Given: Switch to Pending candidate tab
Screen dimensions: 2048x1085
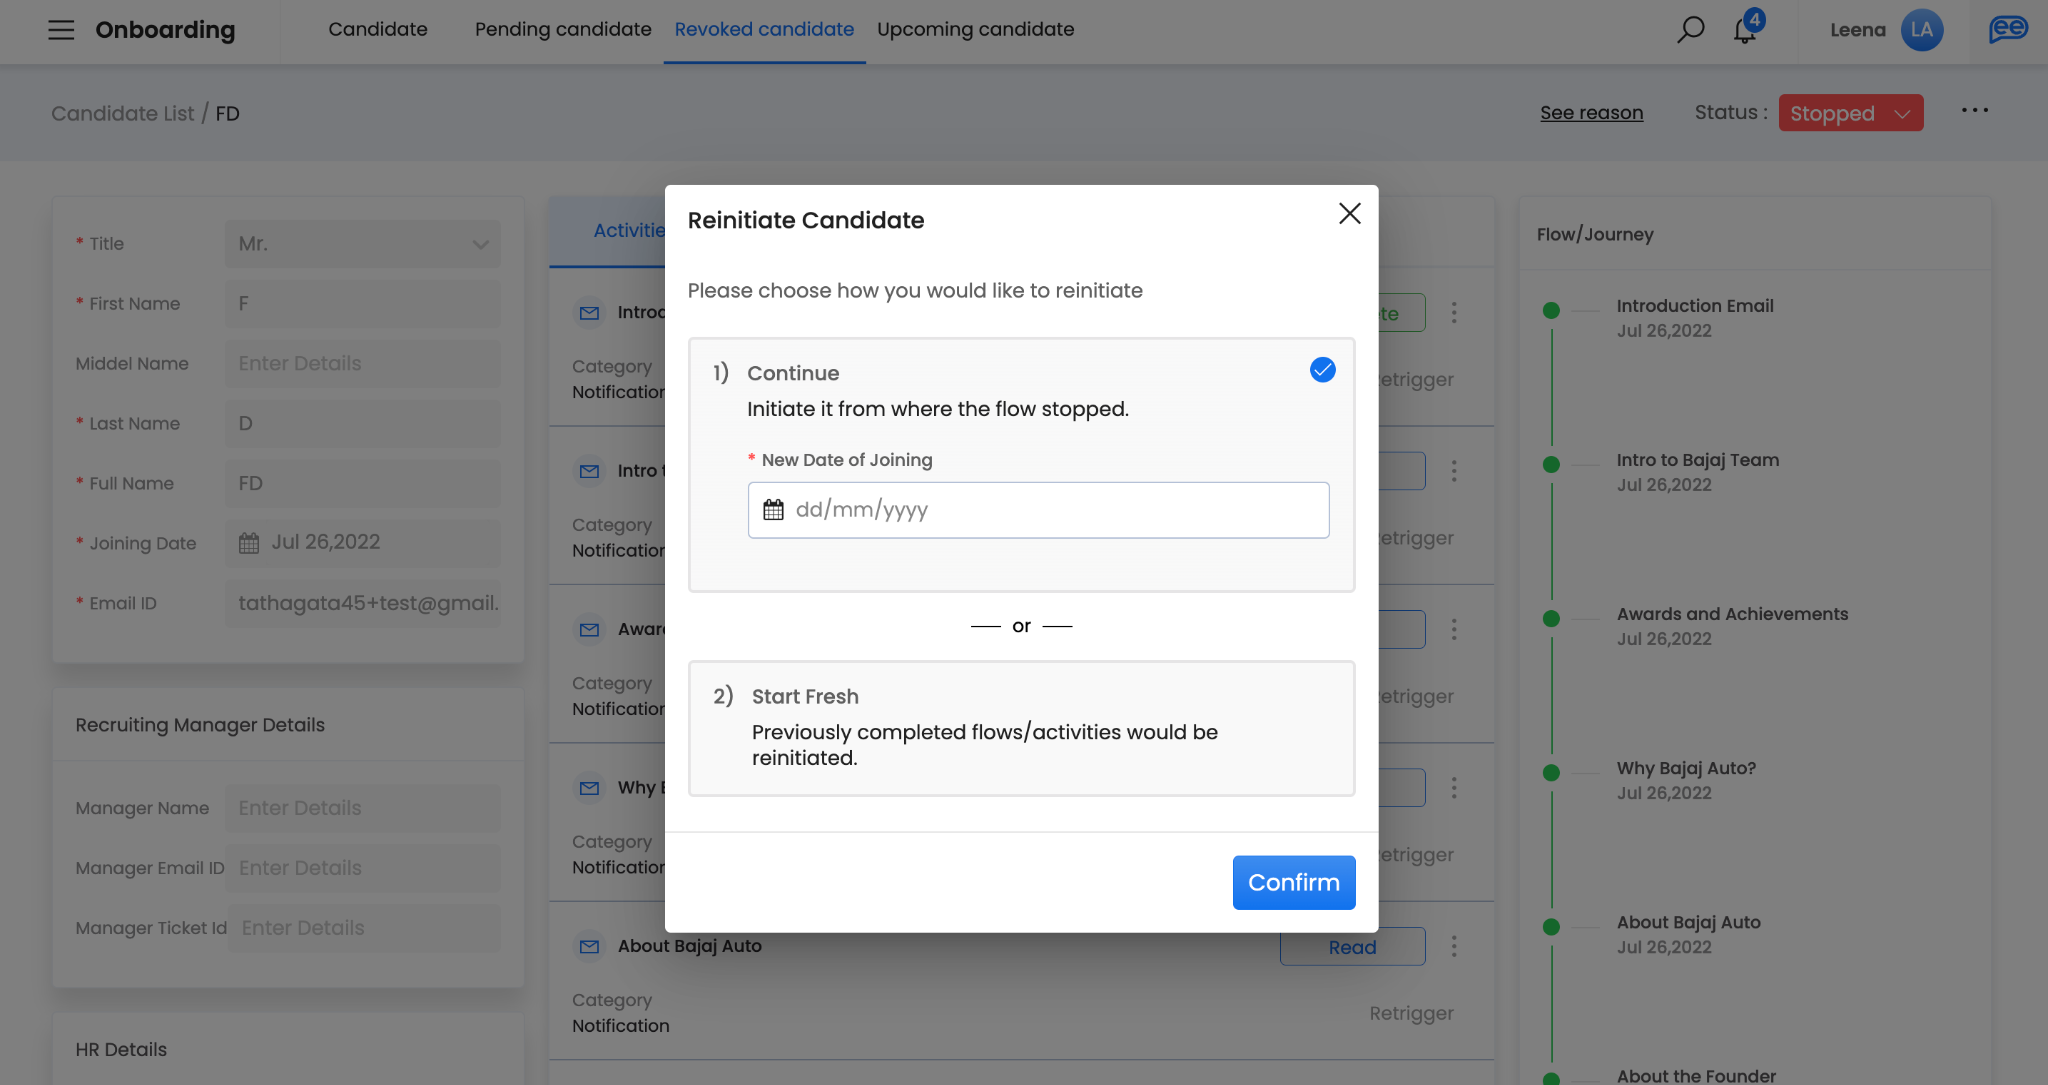Looking at the screenshot, I should pyautogui.click(x=563, y=30).
